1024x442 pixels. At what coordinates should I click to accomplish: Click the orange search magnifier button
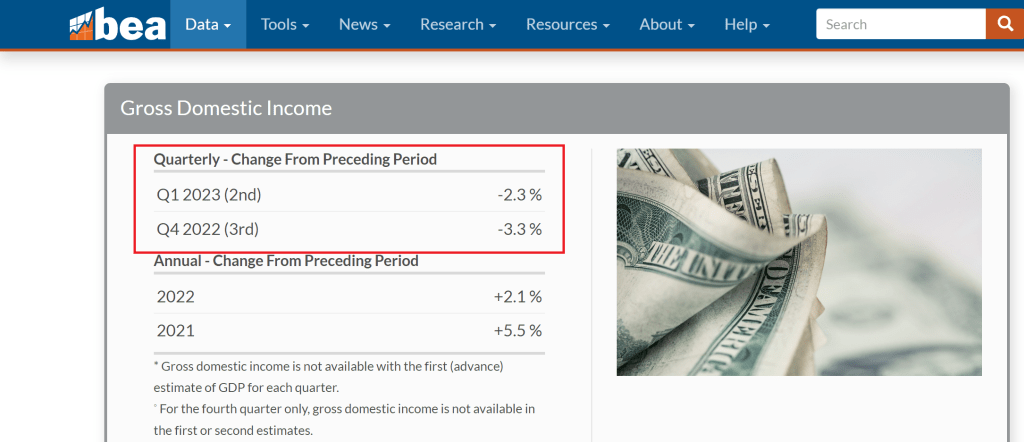[1000, 24]
